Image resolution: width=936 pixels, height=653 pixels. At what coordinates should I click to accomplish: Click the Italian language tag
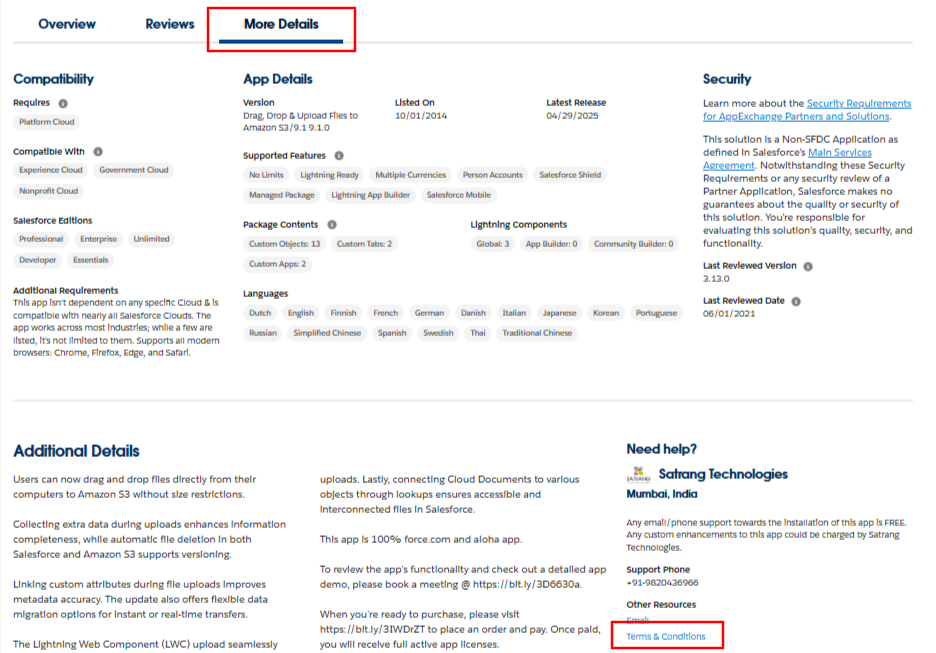(x=514, y=313)
